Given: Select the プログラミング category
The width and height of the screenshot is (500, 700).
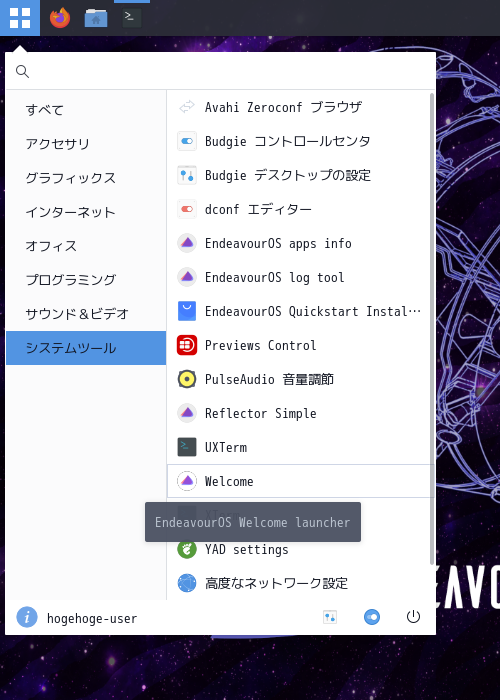Looking at the screenshot, I should [86, 279].
